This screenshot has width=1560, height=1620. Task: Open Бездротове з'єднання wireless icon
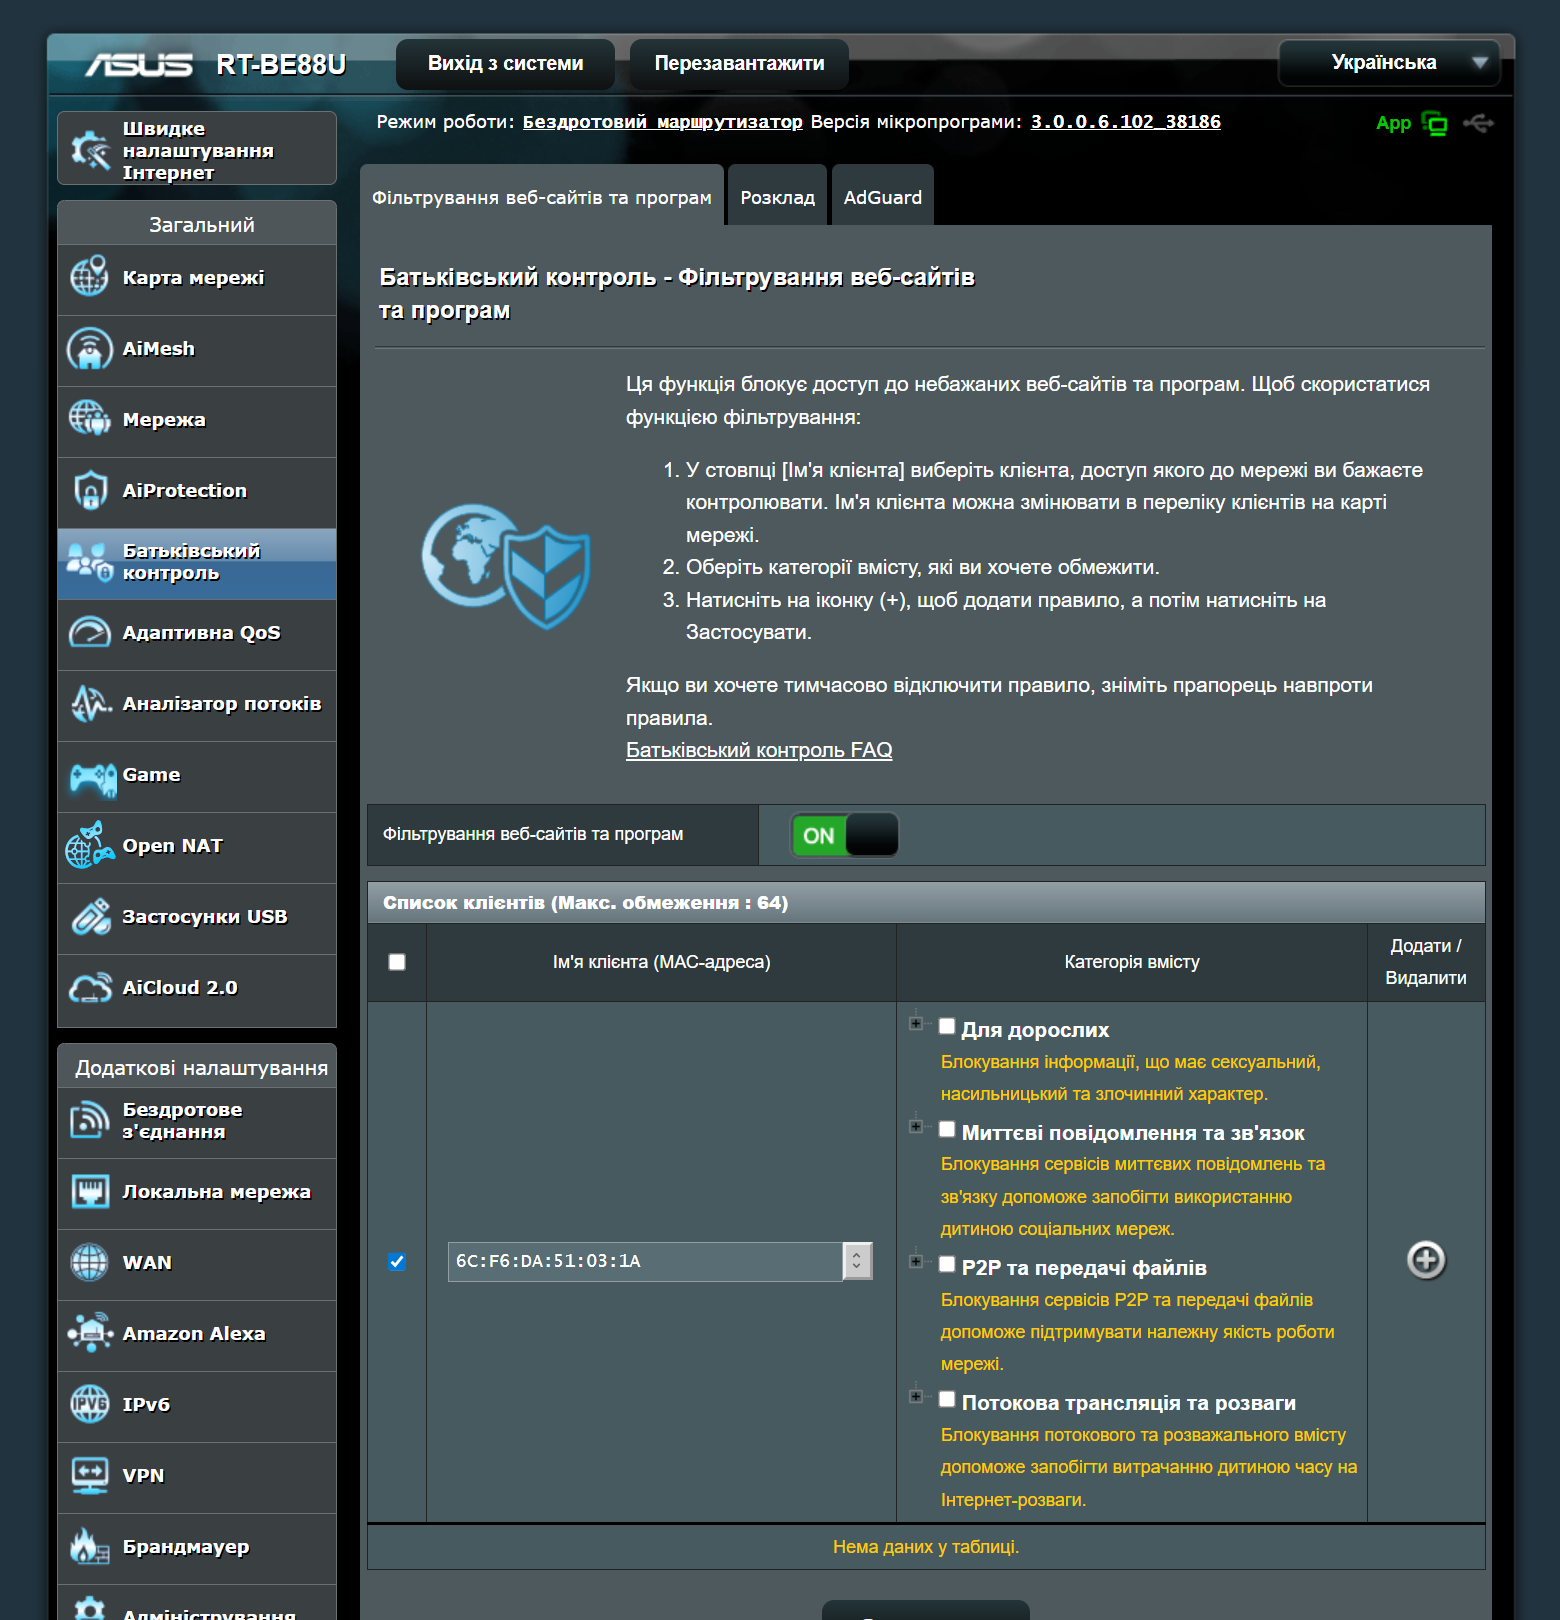coord(90,1120)
